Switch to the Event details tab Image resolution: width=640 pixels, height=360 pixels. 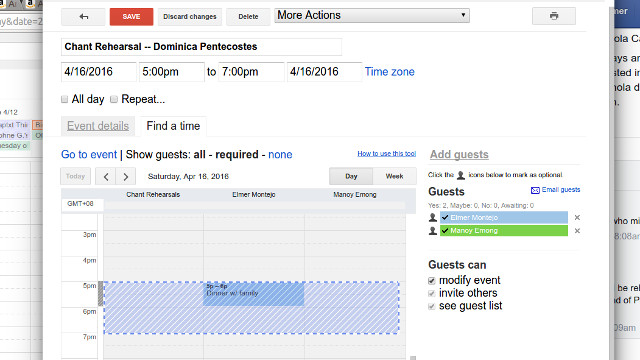pos(98,126)
